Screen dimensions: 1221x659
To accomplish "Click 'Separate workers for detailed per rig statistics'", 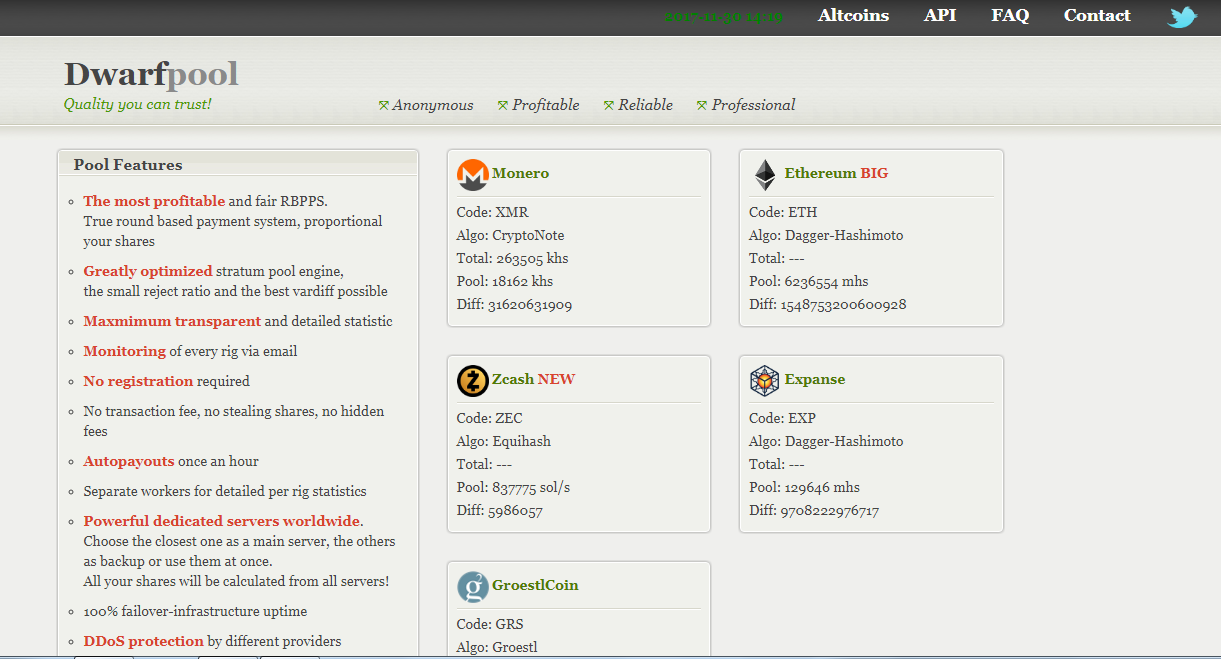I will (225, 491).
